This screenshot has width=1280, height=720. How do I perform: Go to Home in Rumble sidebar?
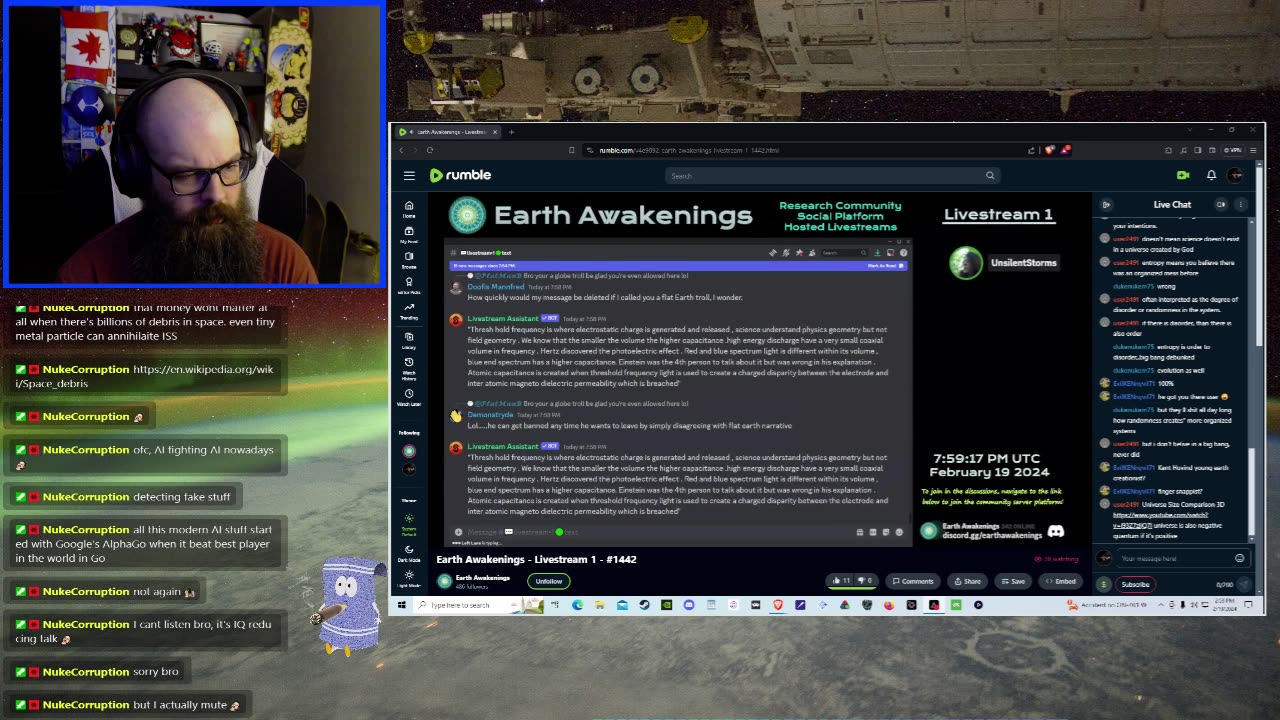[x=409, y=209]
